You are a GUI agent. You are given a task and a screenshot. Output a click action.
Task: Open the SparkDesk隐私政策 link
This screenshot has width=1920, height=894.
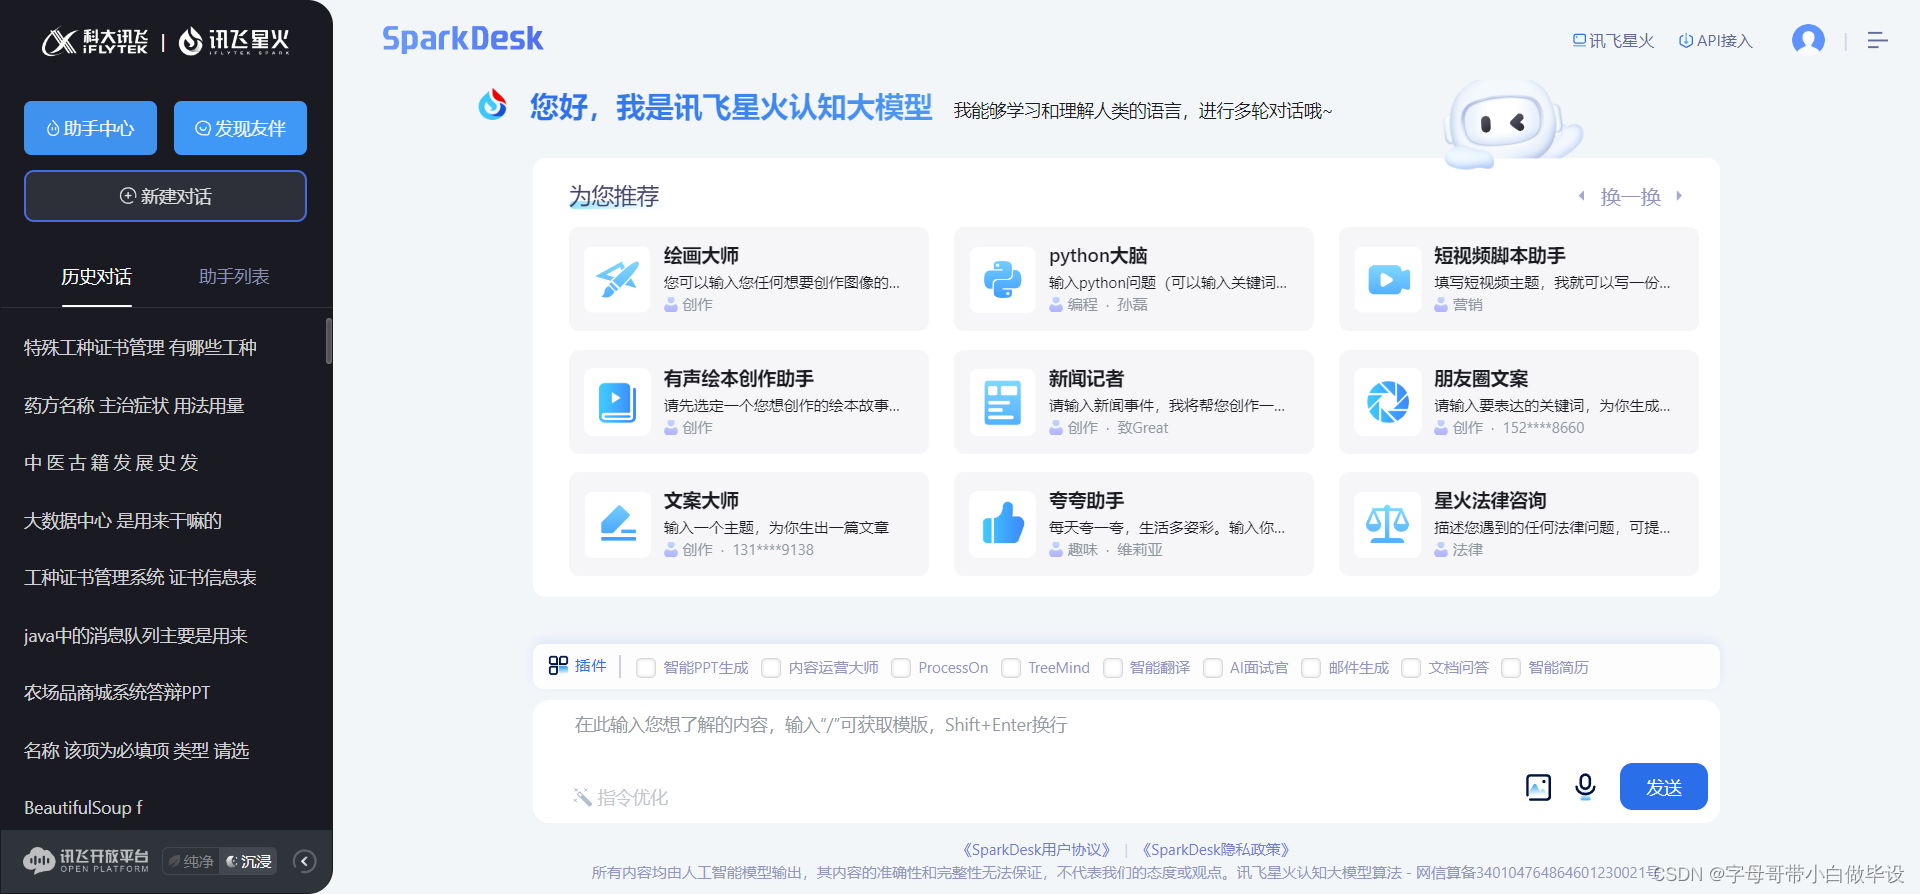[x=1215, y=850]
